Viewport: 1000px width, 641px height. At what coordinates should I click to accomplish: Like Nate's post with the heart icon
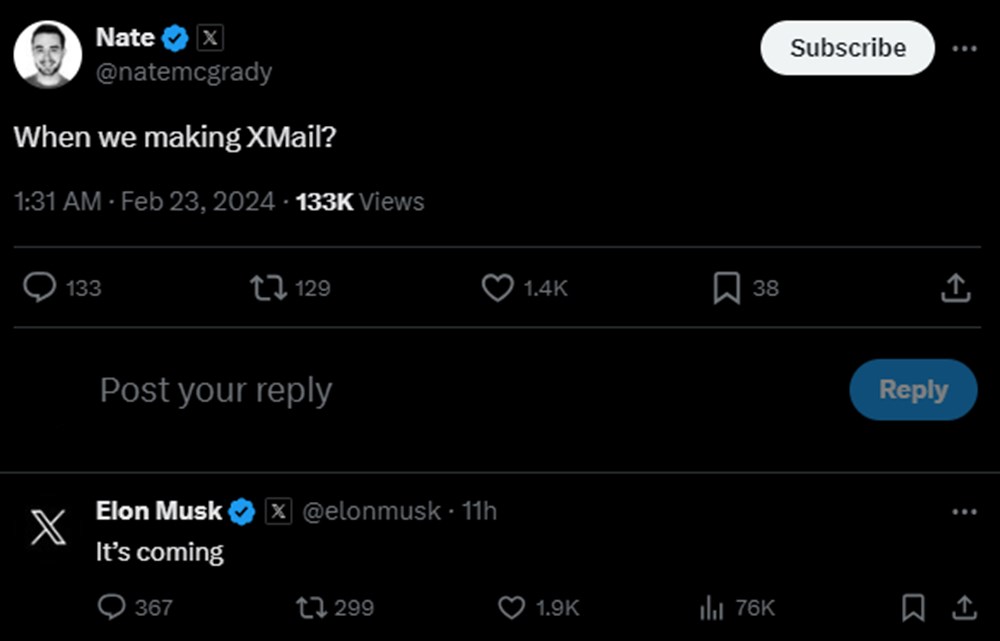click(497, 288)
